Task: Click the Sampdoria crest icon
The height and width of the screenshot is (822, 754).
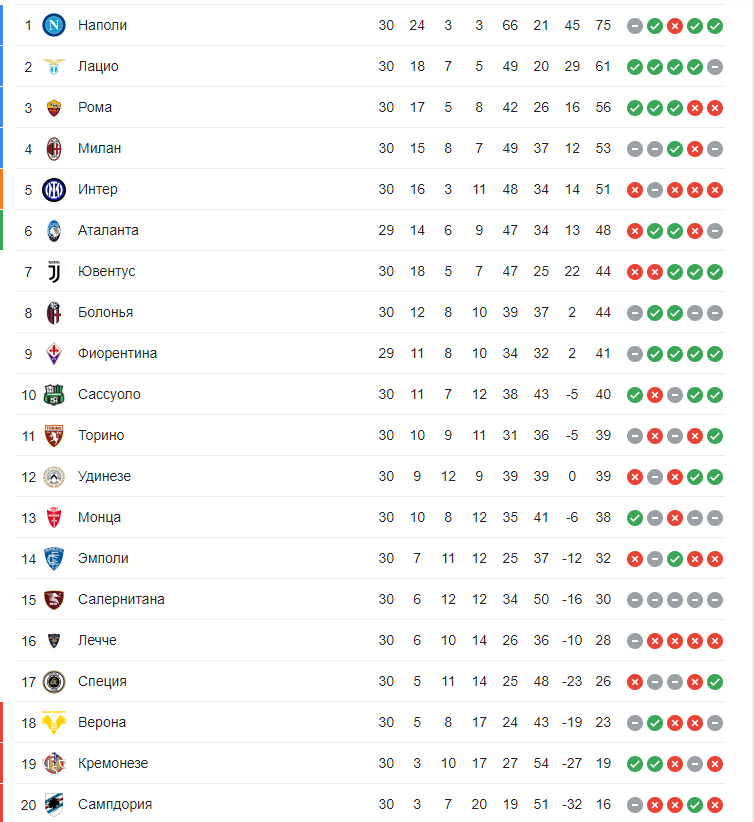Action: coord(54,804)
